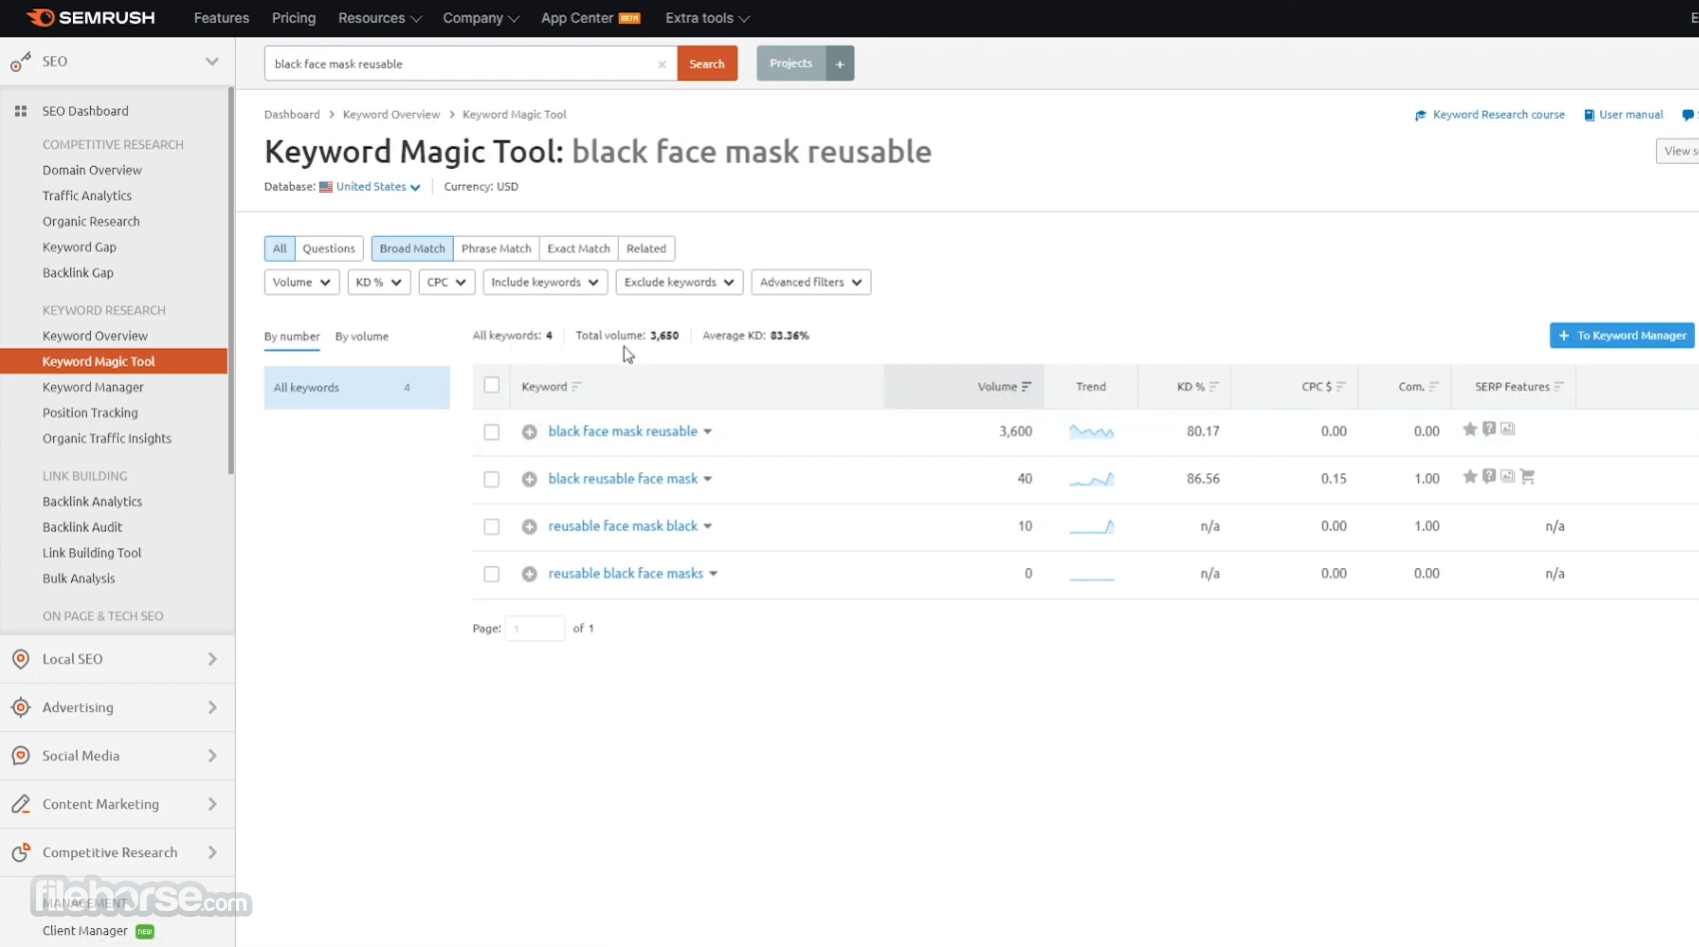Click the image SERP feature for 'black face mask reusable'

tap(1508, 429)
